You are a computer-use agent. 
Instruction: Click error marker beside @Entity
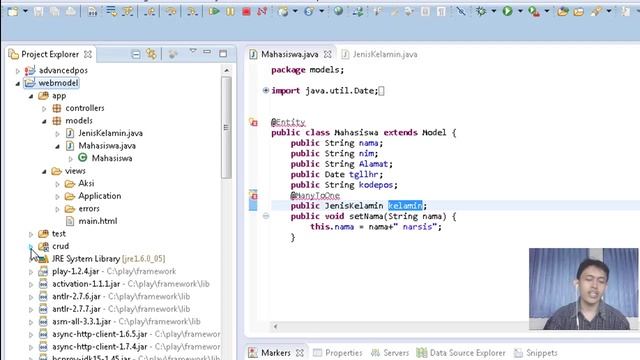(x=253, y=122)
